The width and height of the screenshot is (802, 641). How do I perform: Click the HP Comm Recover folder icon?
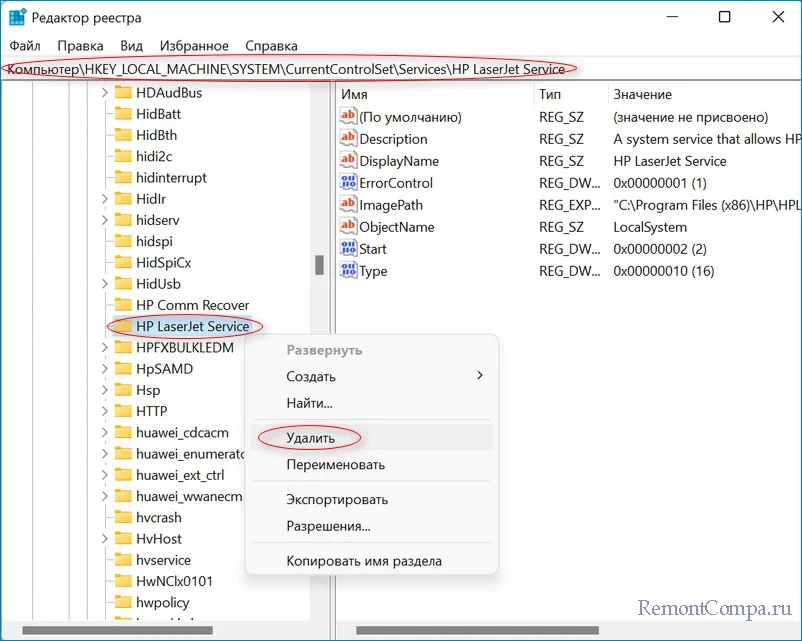point(123,305)
